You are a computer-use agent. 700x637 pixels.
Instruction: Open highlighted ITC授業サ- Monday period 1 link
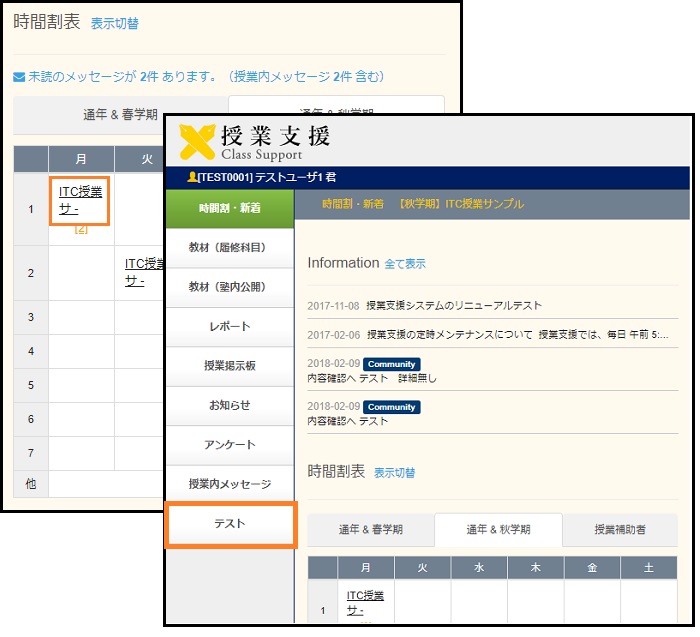pos(79,200)
